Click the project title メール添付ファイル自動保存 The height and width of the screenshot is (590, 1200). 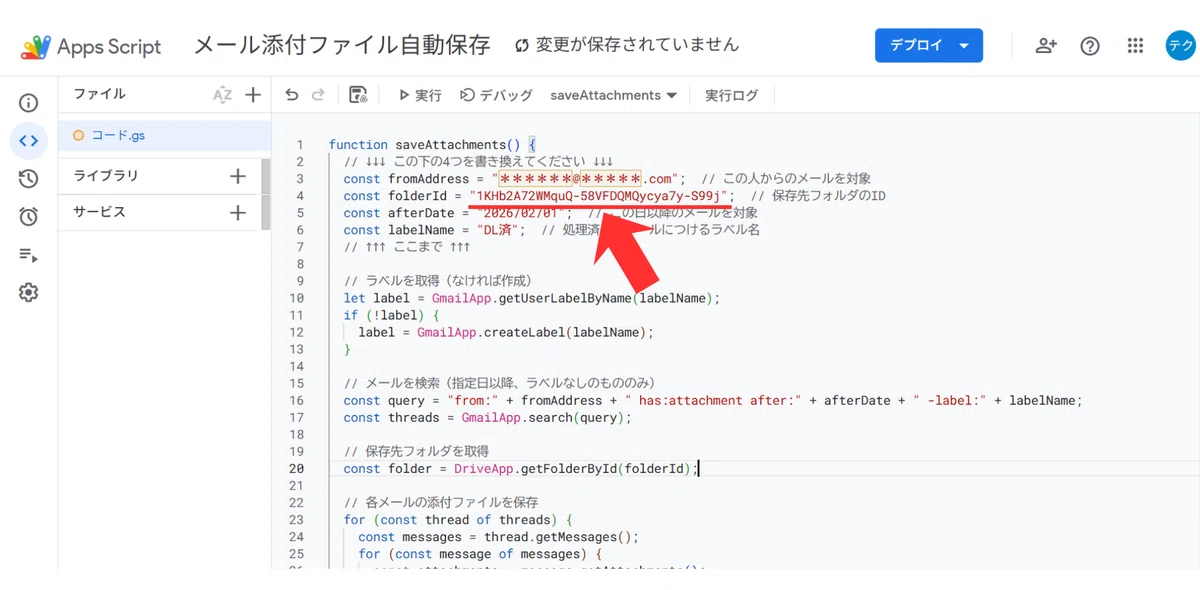coord(342,45)
